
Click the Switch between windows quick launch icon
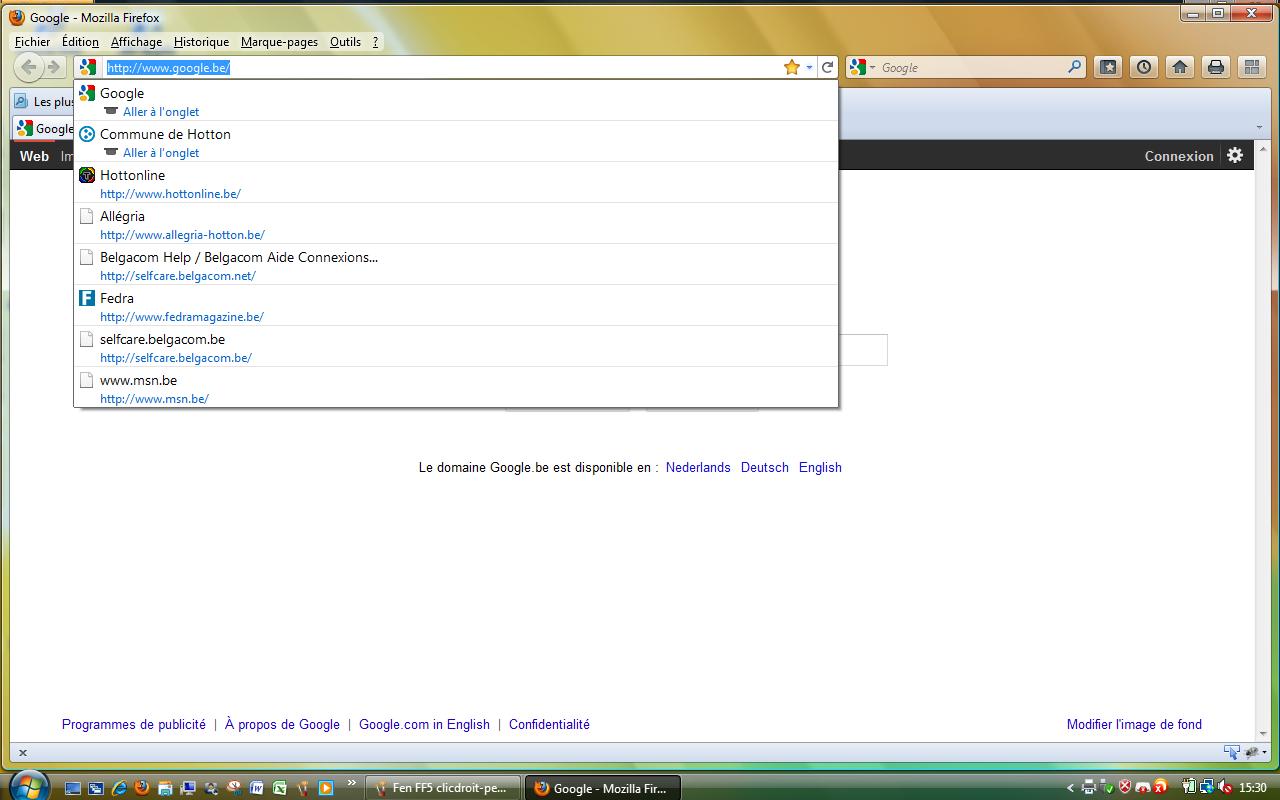pyautogui.click(x=95, y=788)
